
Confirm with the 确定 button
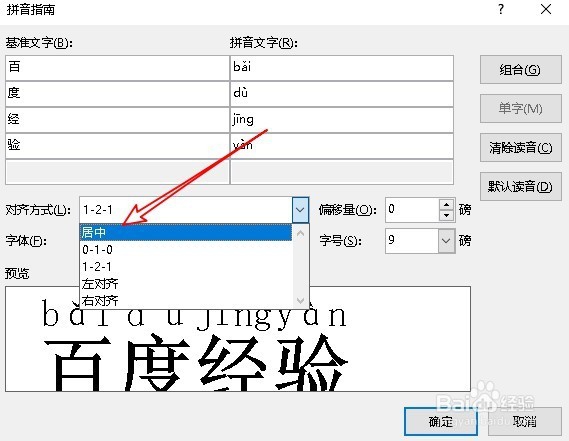[441, 421]
